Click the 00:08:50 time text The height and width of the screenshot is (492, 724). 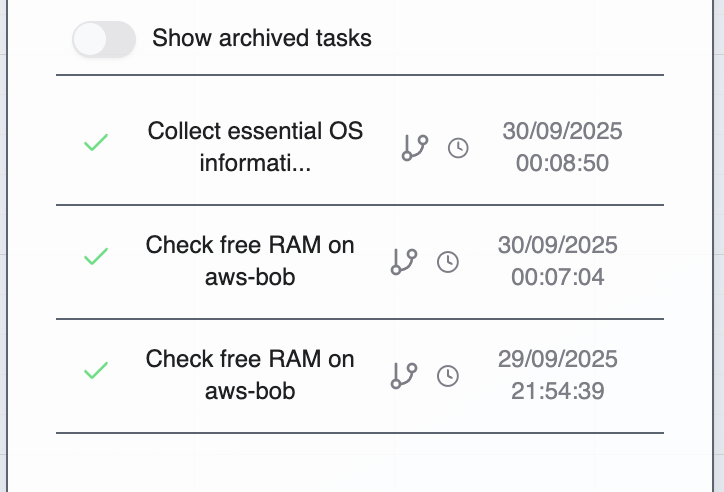click(562, 163)
